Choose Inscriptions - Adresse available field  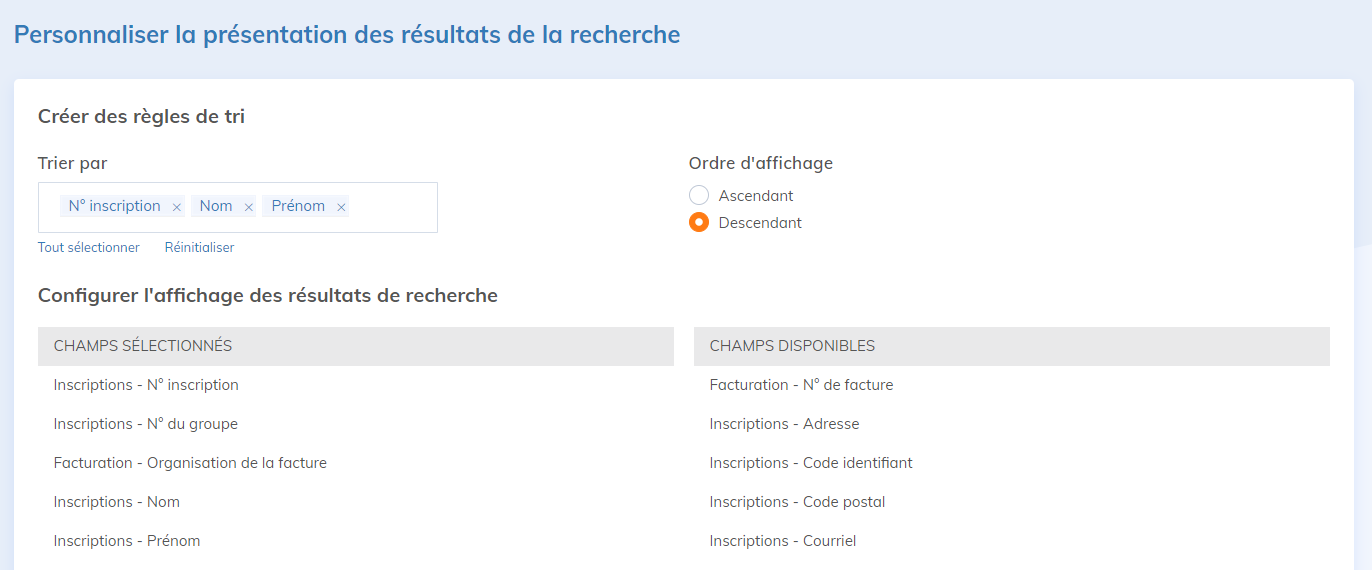point(784,424)
